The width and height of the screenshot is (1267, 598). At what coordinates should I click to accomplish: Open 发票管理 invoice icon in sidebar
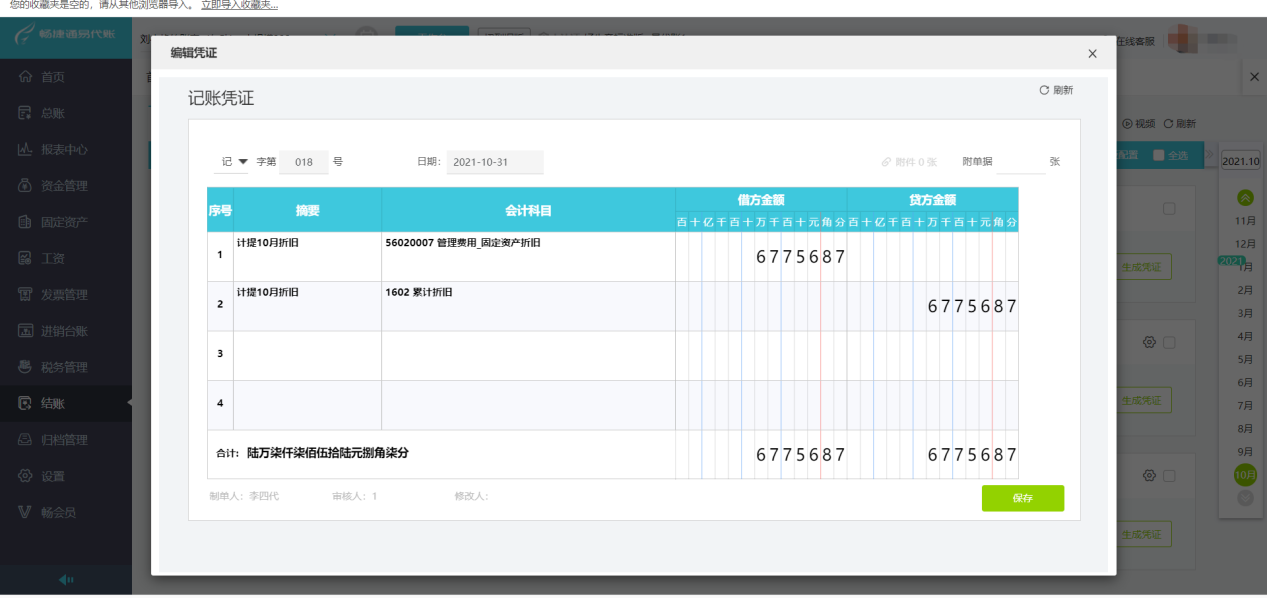pos(26,294)
